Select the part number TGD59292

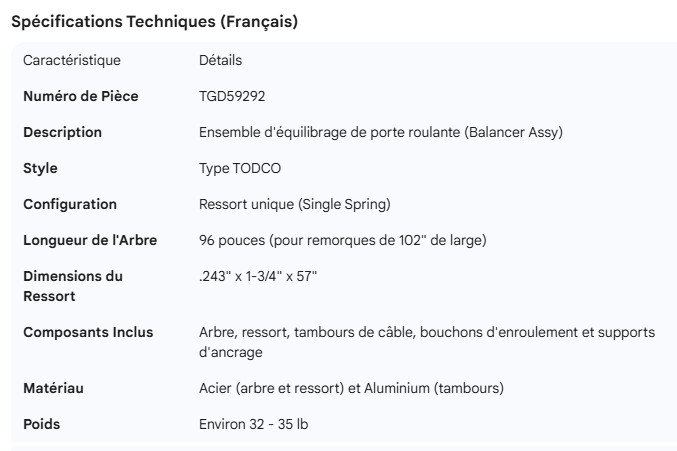click(x=232, y=96)
